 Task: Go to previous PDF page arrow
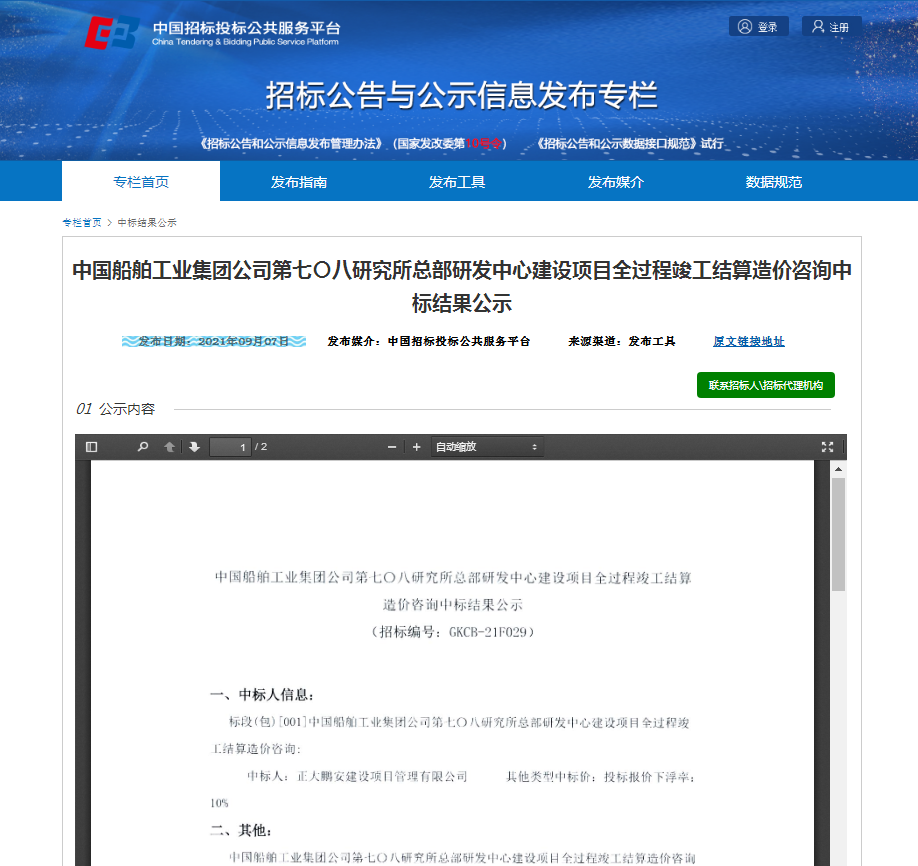pos(169,447)
